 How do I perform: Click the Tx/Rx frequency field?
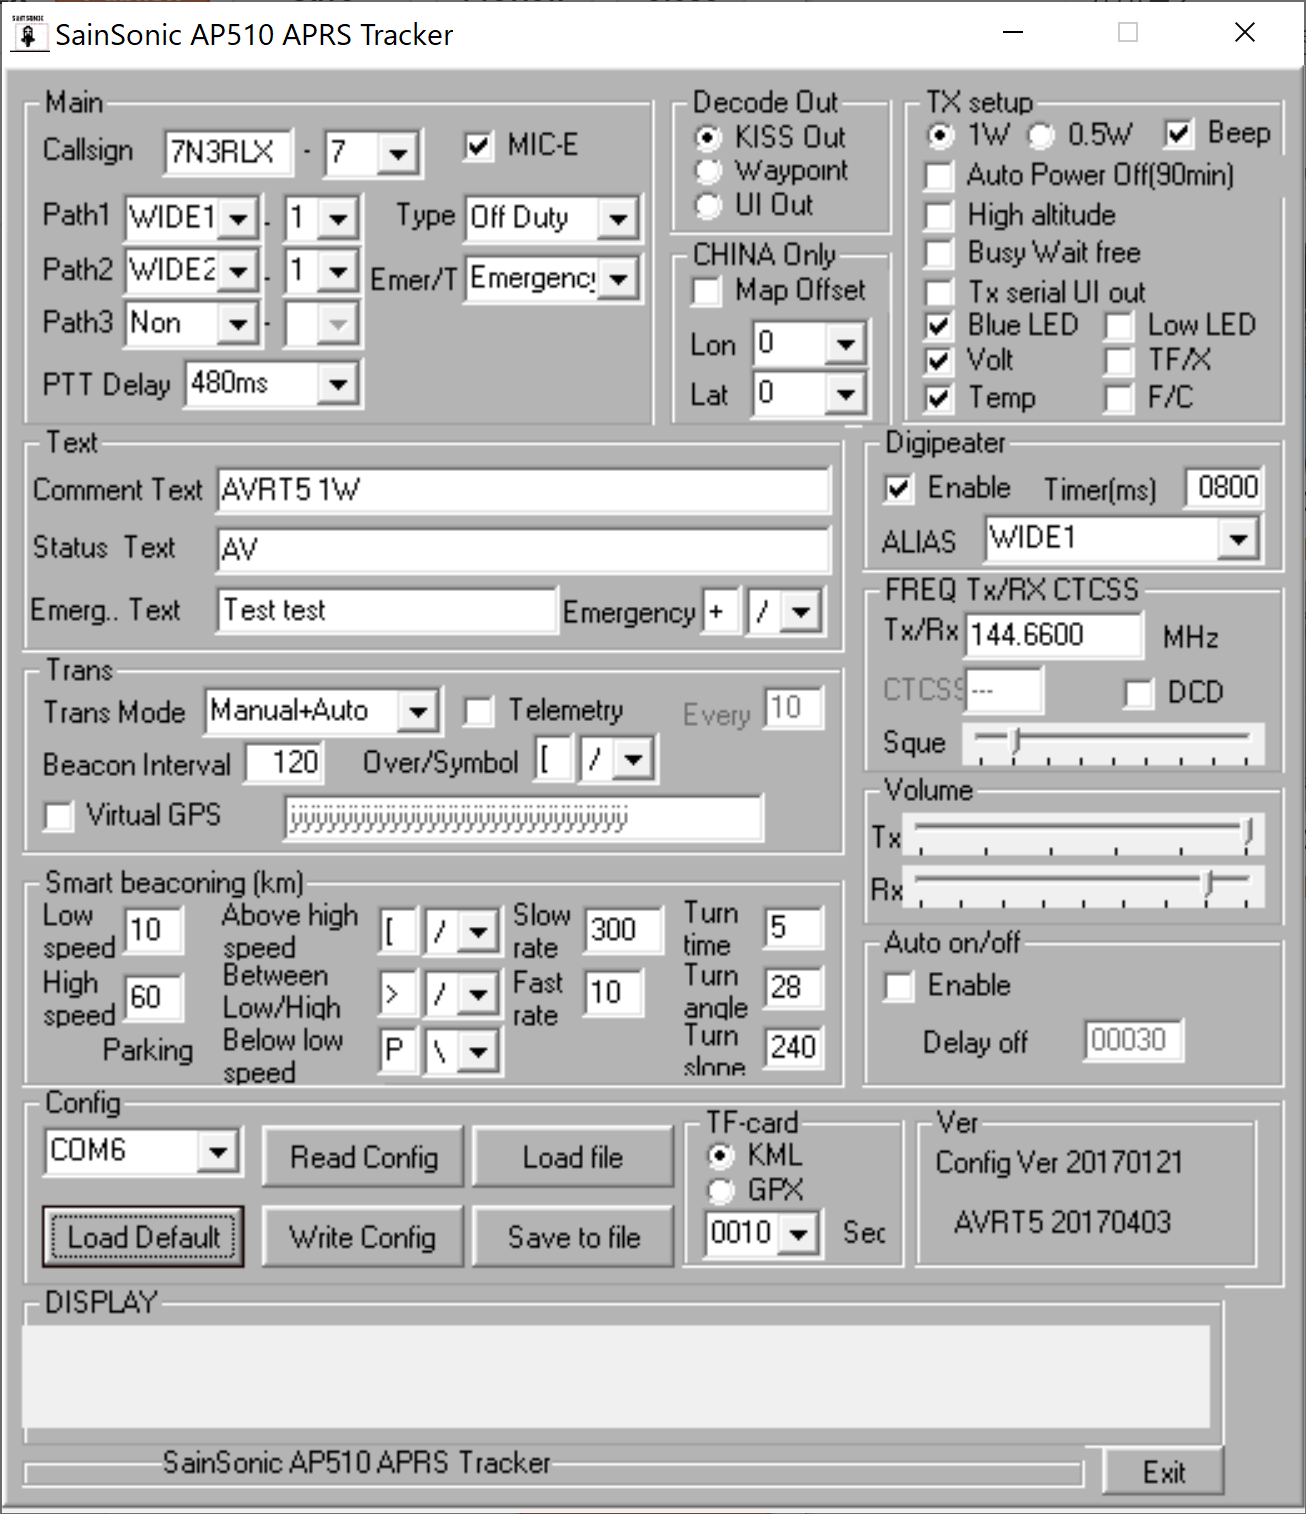[1054, 636]
